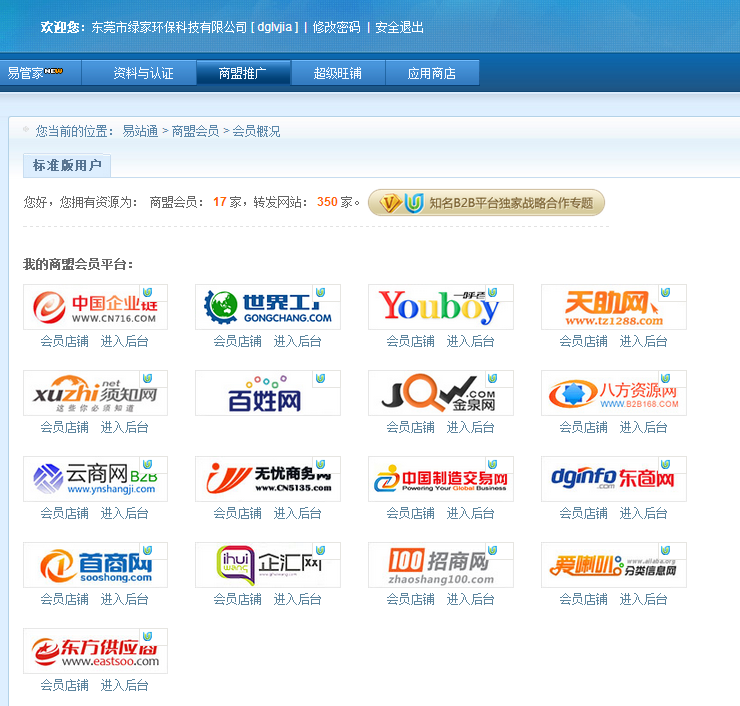Click the 修改密码 link in header
Screen dimensions: 740x706
tap(336, 27)
